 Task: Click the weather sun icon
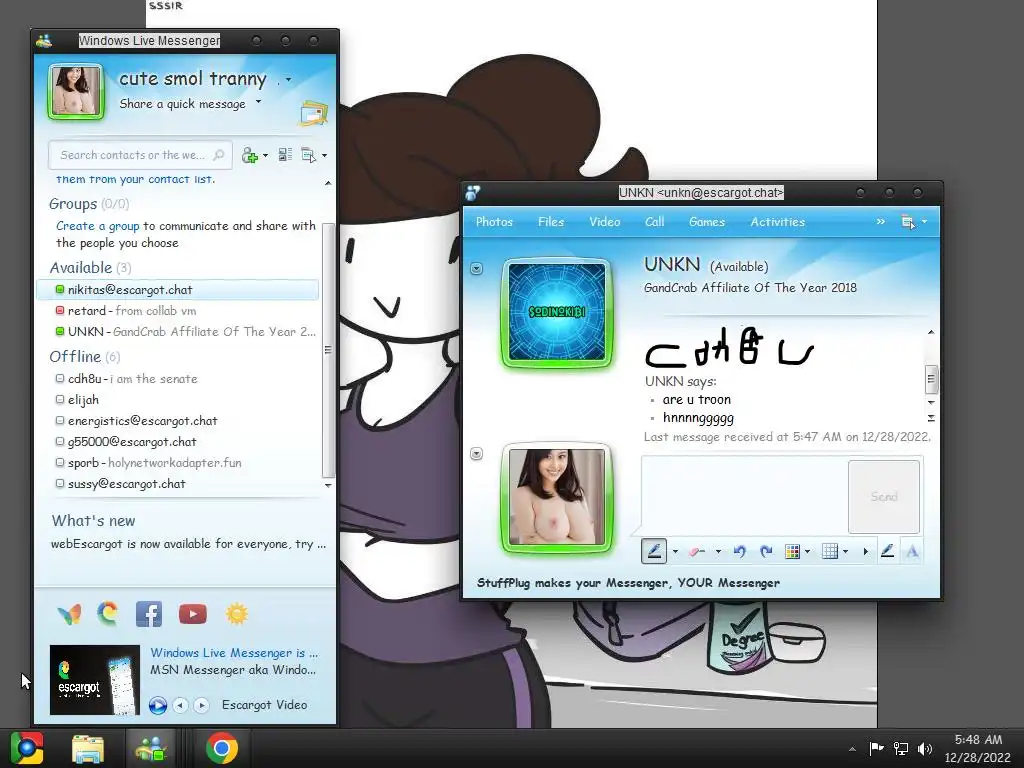tap(236, 614)
